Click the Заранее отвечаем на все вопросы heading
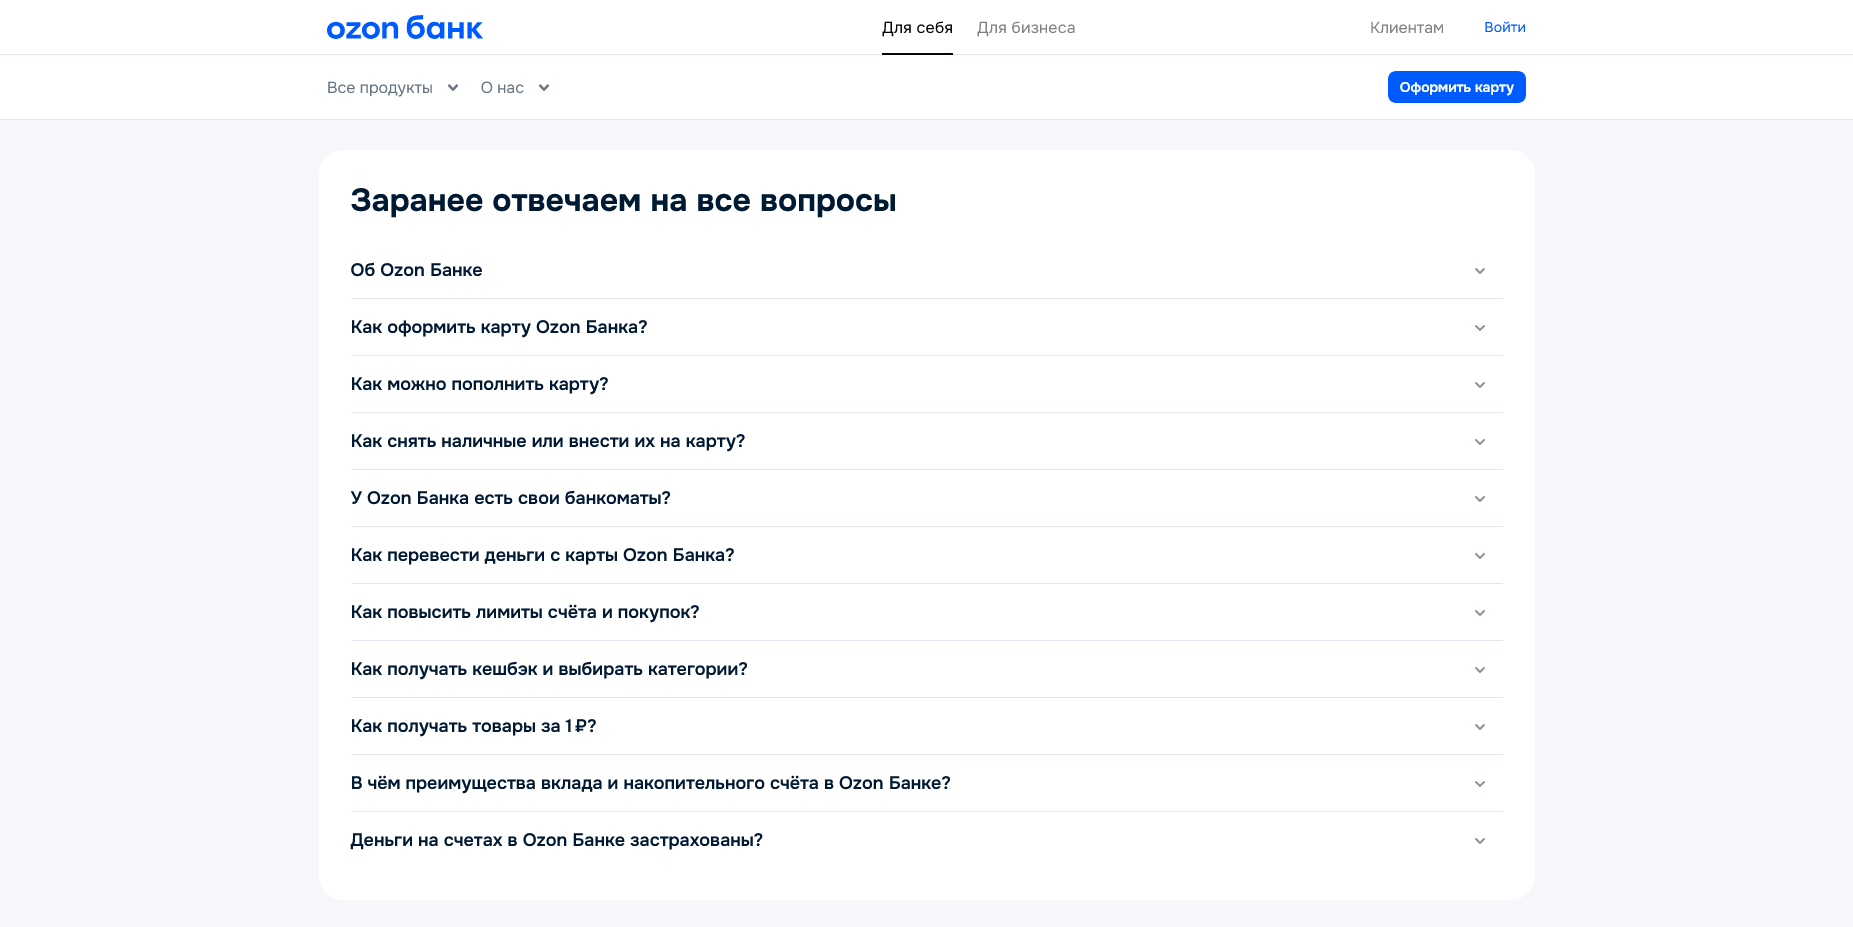 click(623, 201)
